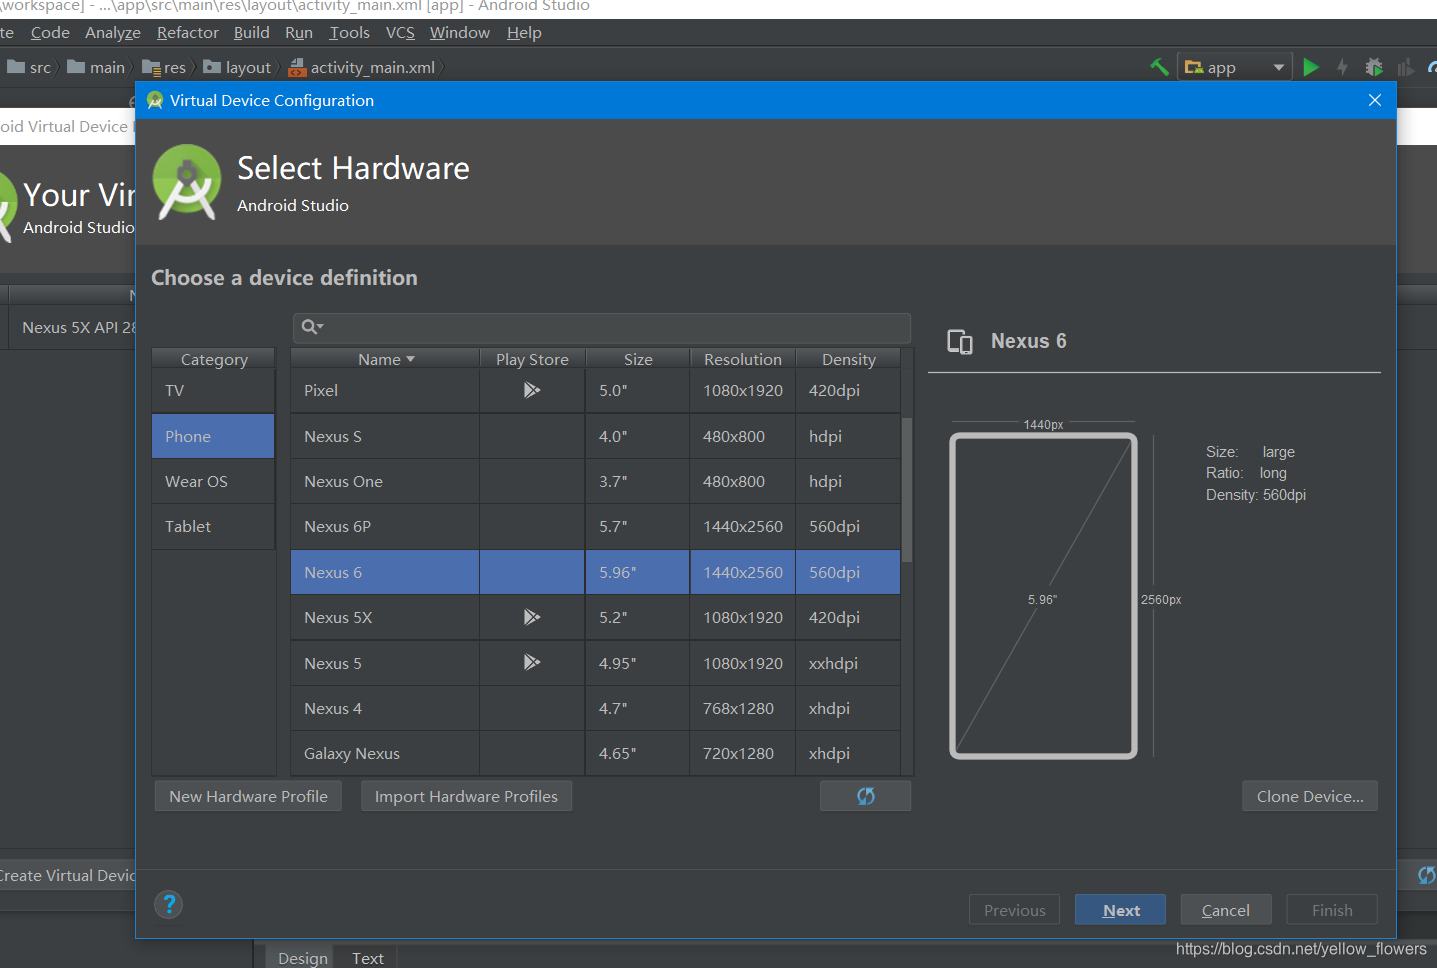Viewport: 1437px width, 968px height.
Task: Select the Nexus 6 device row
Action: point(596,572)
